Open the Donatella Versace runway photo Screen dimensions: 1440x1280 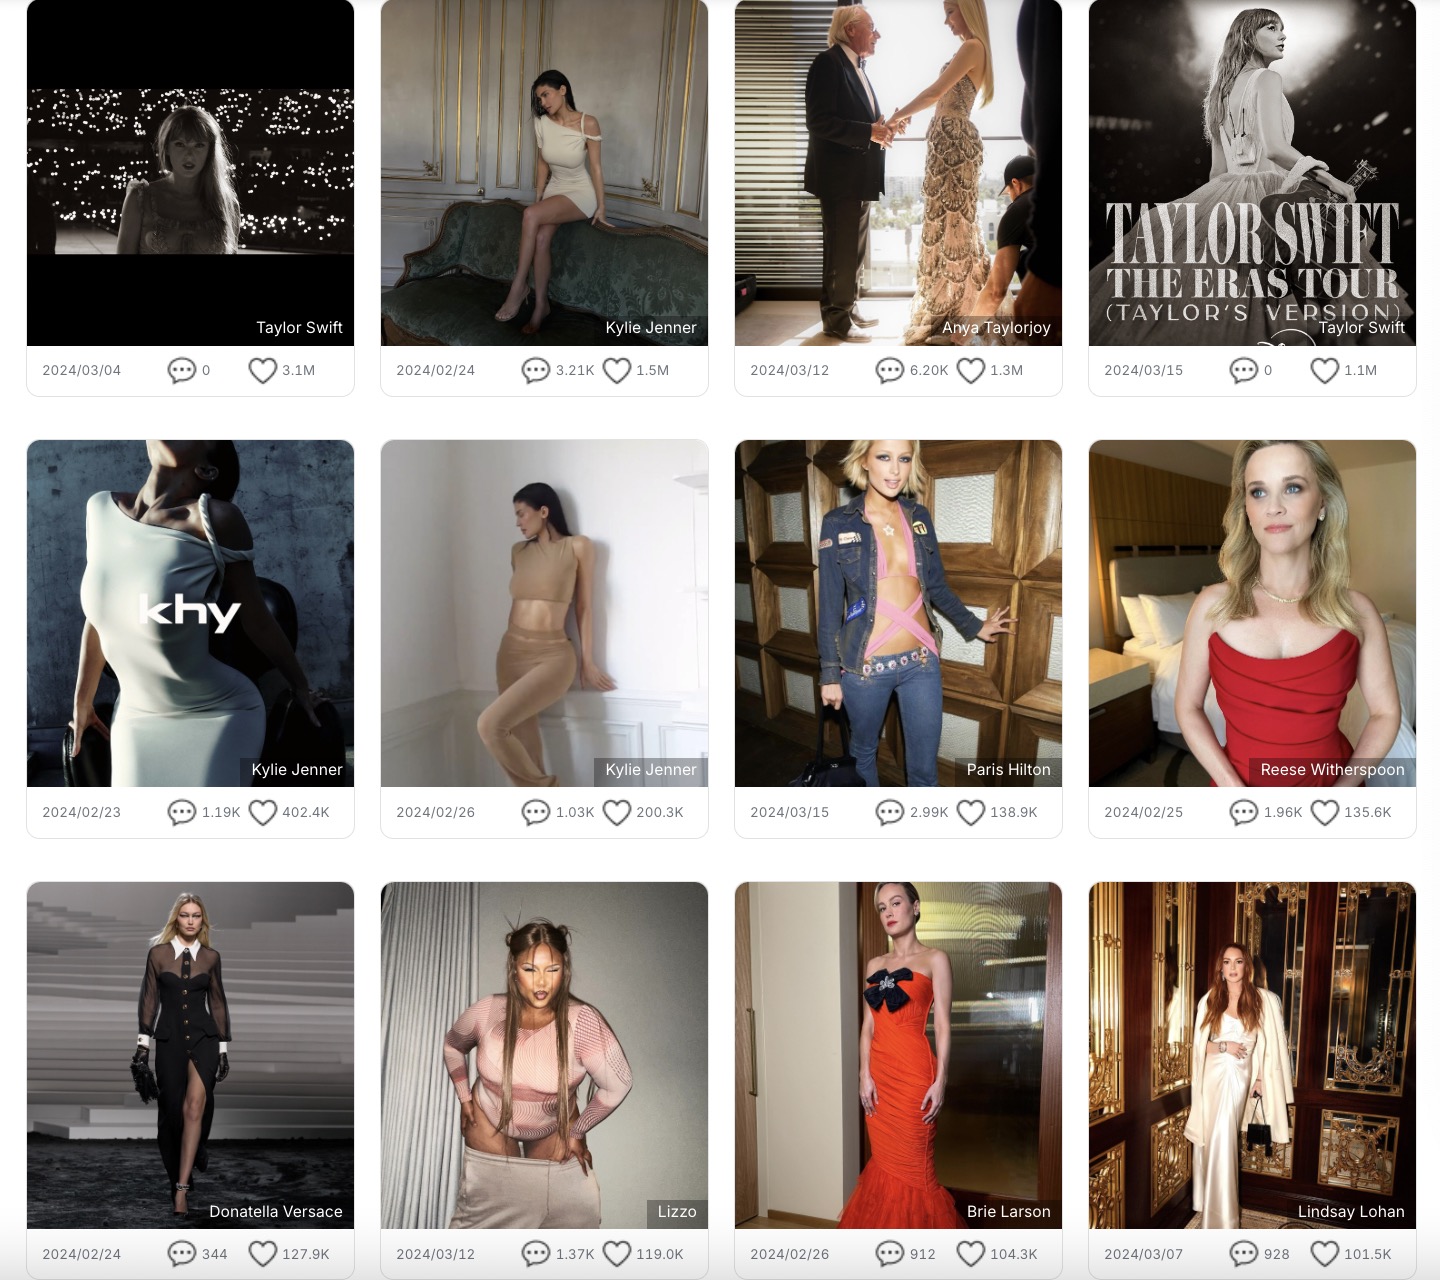pyautogui.click(x=190, y=1055)
